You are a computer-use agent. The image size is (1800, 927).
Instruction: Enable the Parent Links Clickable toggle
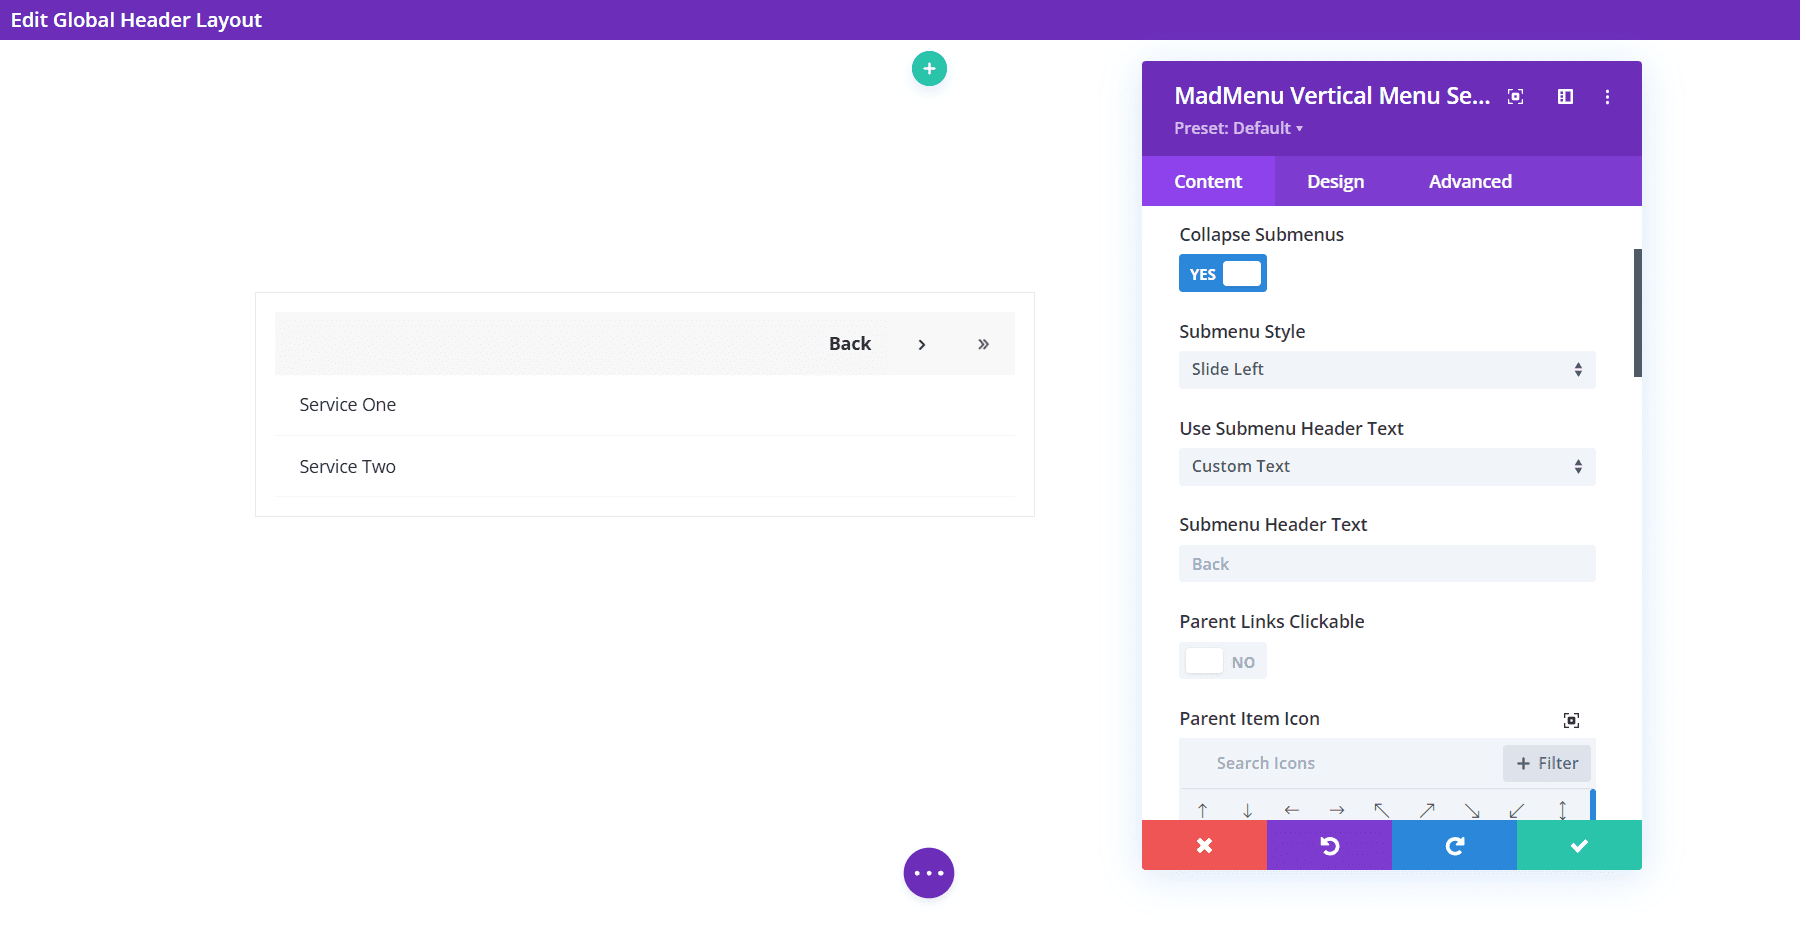1223,661
